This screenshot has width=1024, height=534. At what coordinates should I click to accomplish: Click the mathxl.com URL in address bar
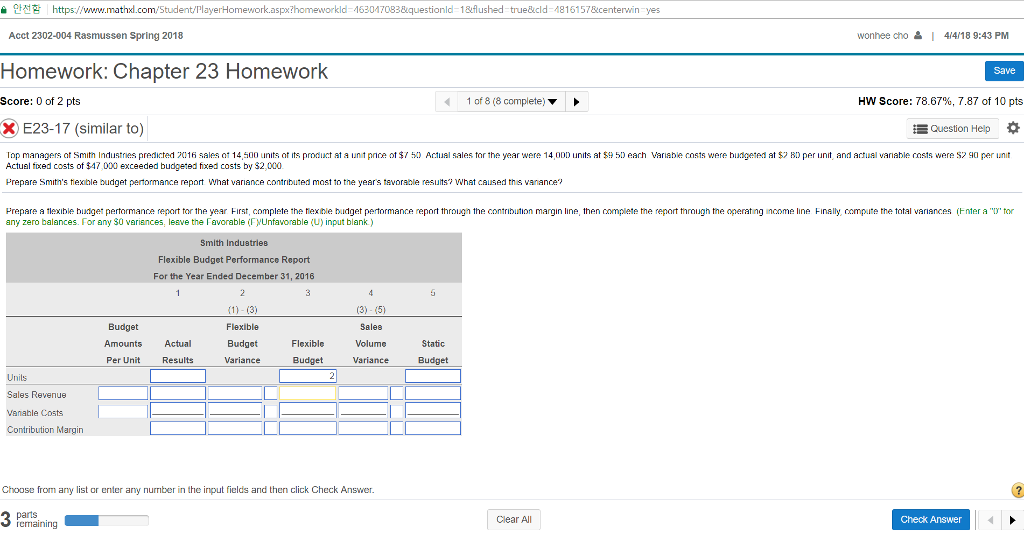(x=356, y=10)
